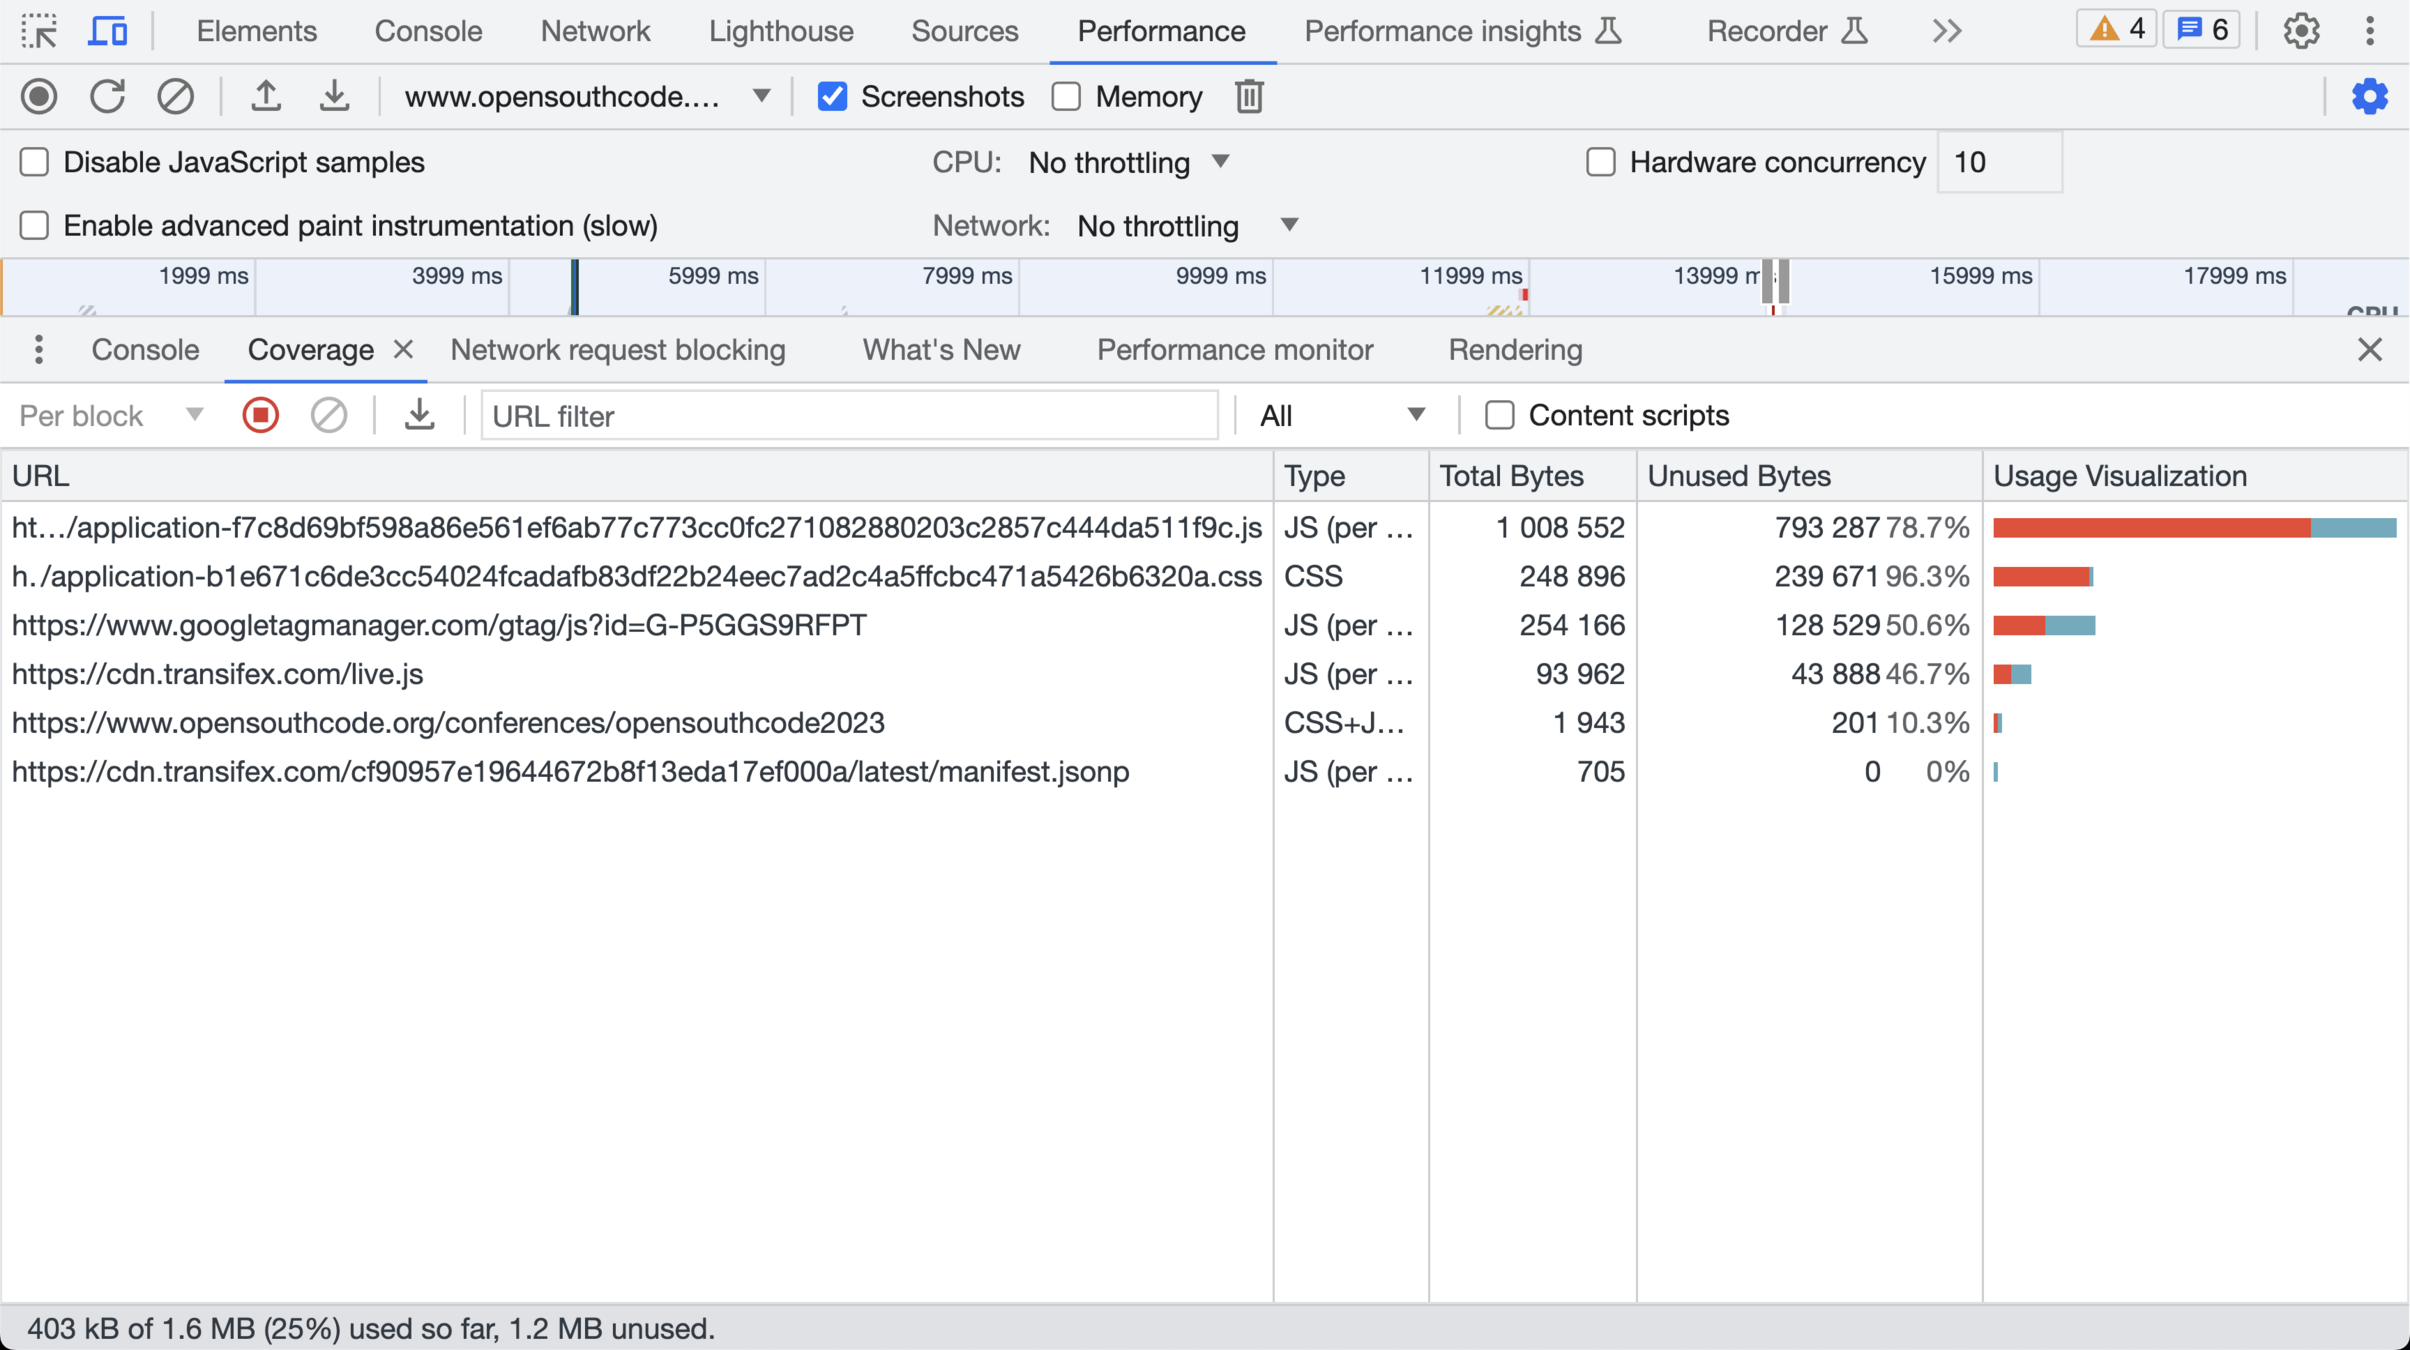The width and height of the screenshot is (2410, 1350).
Task: Start performance profile recording
Action: tap(39, 97)
